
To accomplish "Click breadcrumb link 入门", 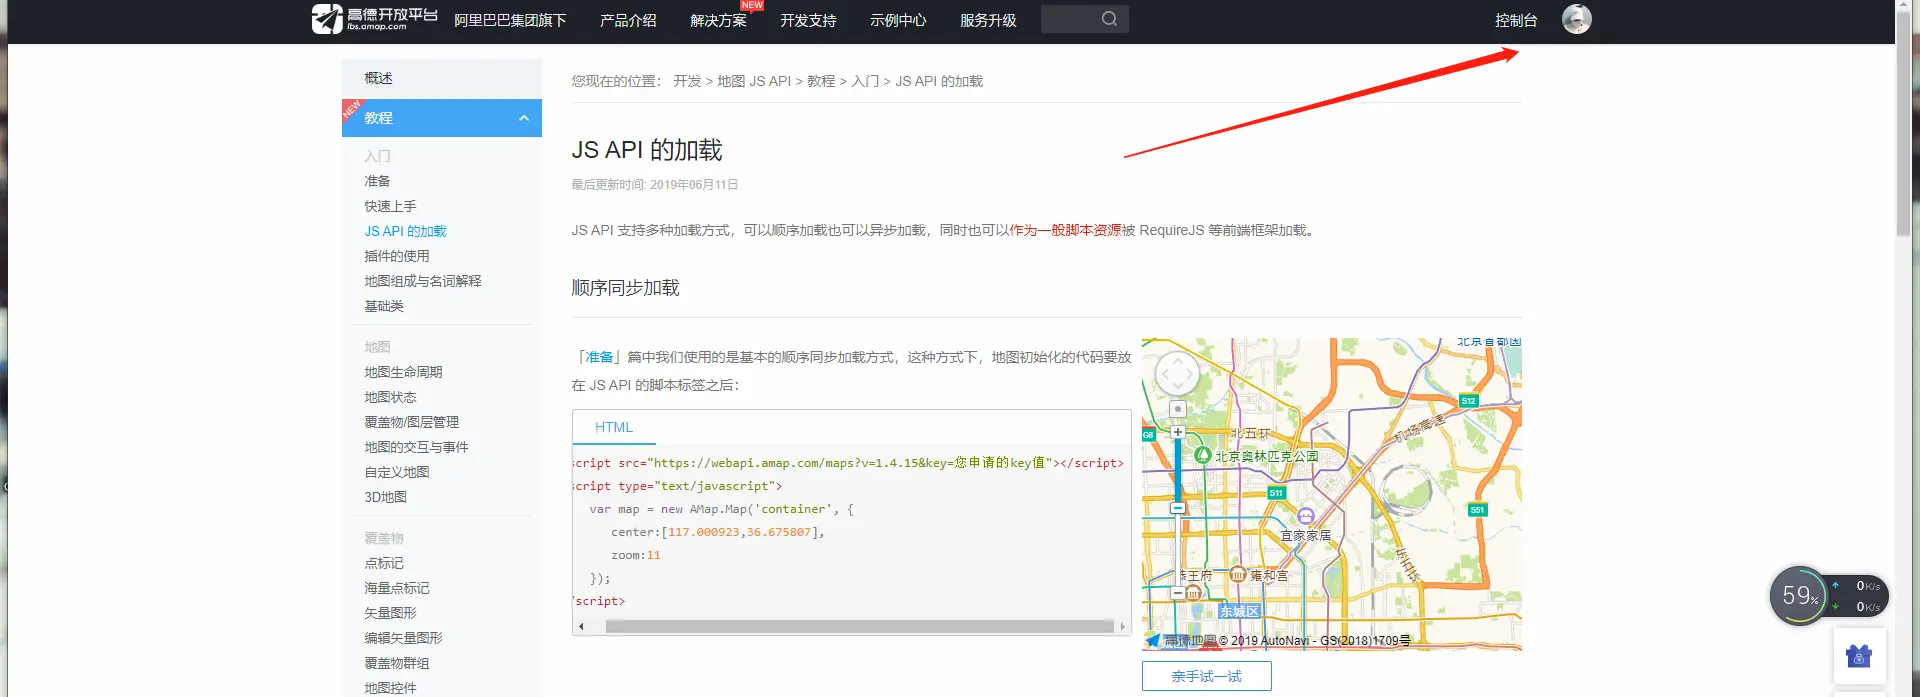I will (865, 81).
